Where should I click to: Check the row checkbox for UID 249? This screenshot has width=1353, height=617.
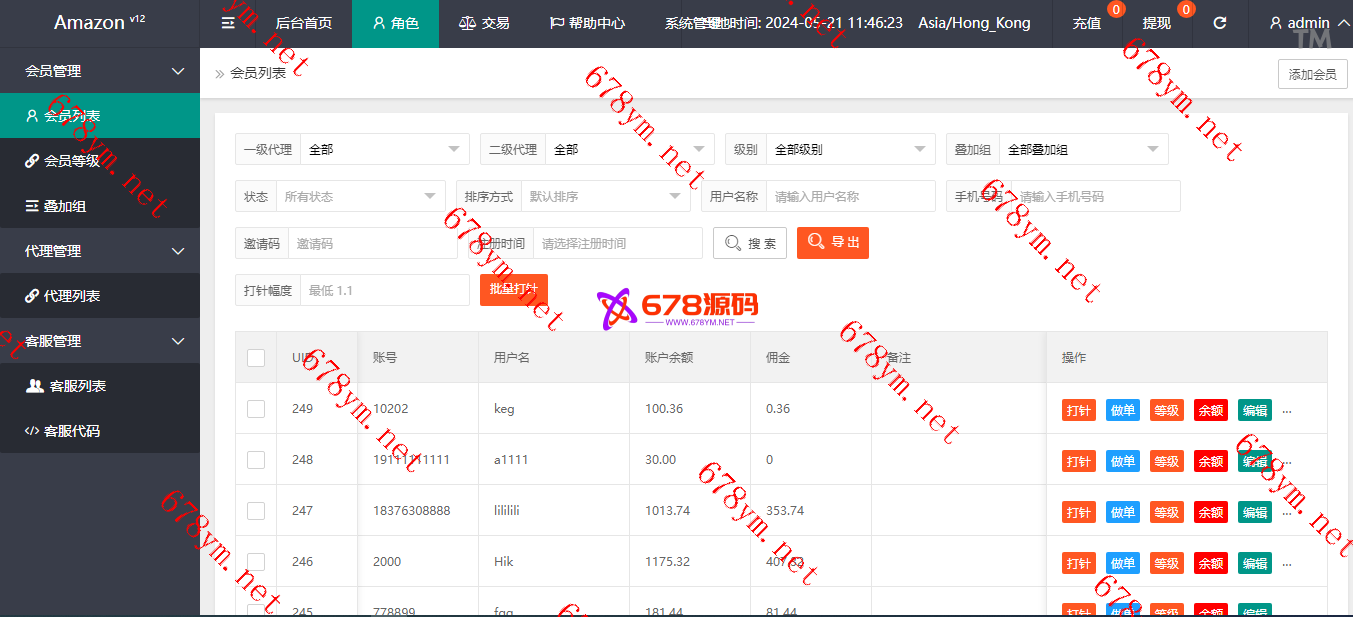coord(256,409)
